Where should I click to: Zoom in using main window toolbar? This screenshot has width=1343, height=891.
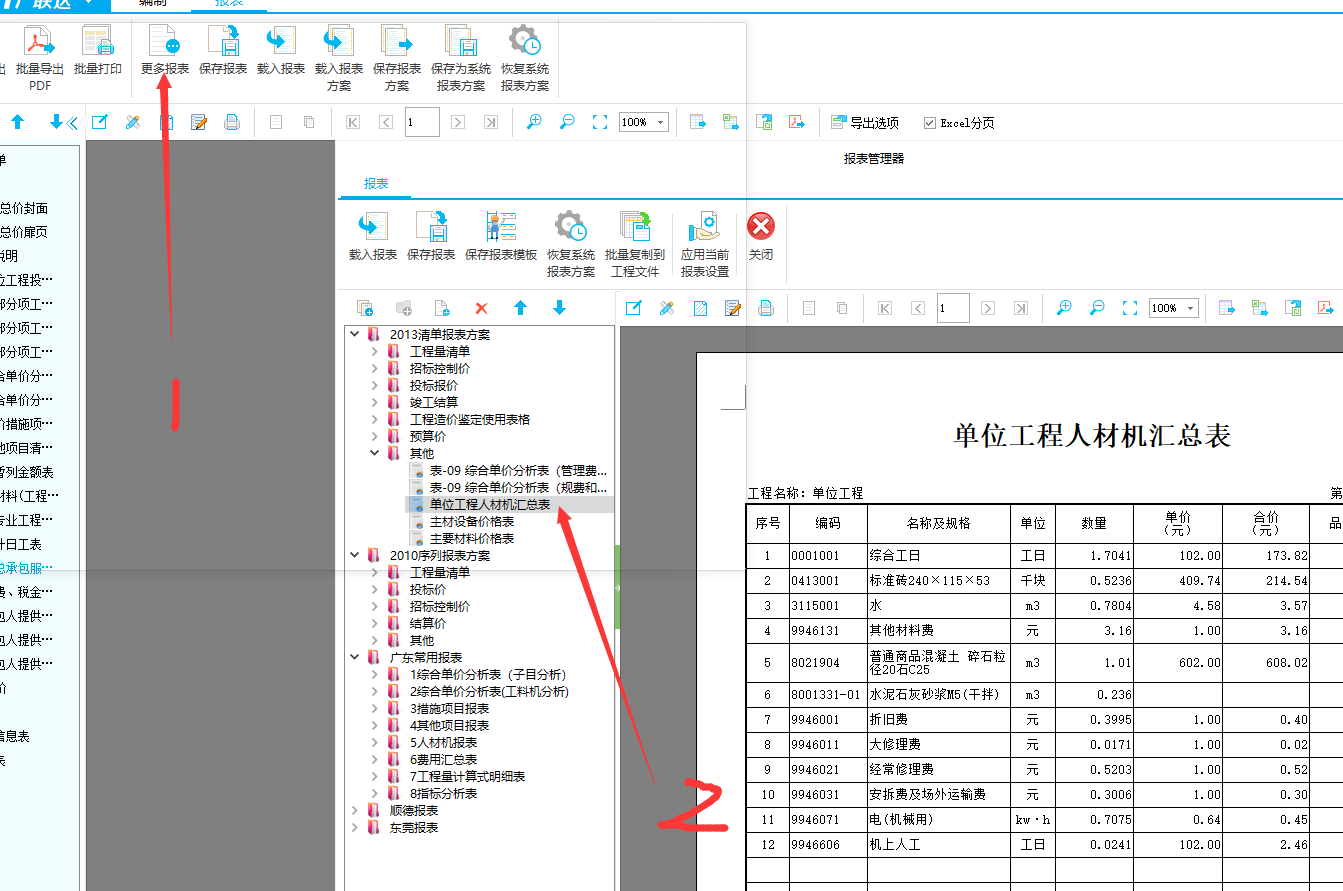point(534,122)
